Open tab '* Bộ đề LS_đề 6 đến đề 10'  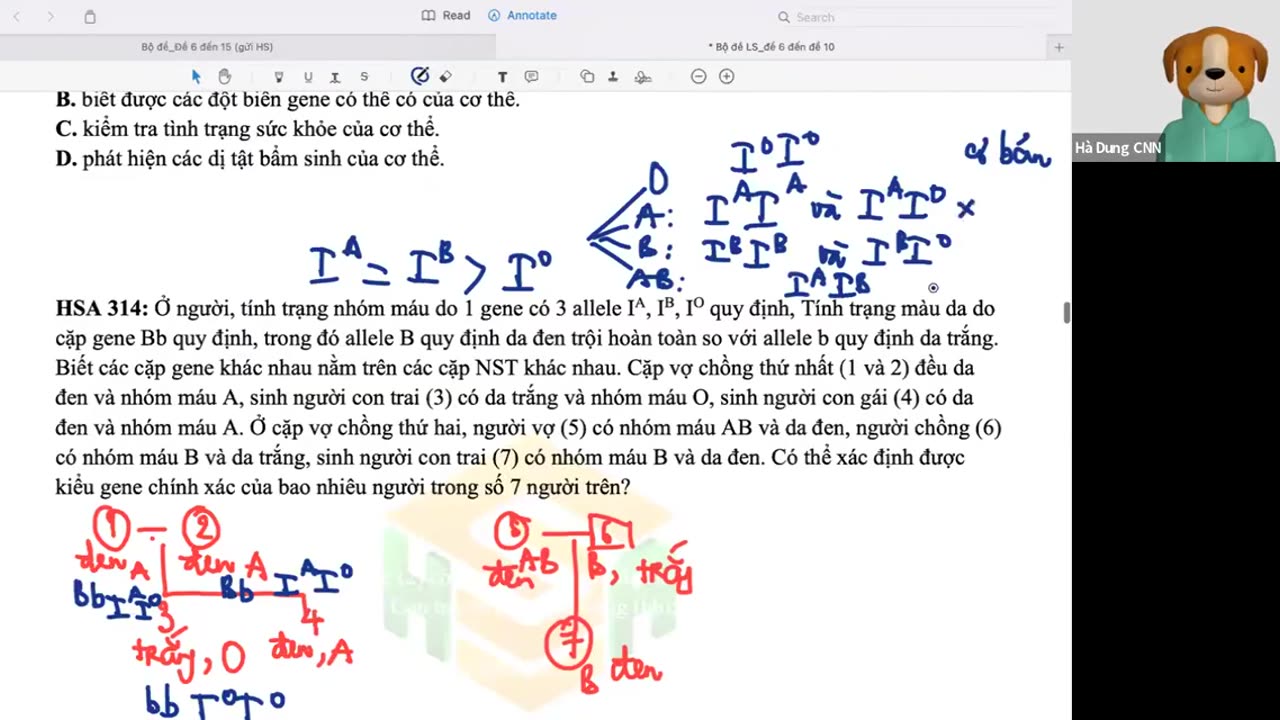click(771, 47)
